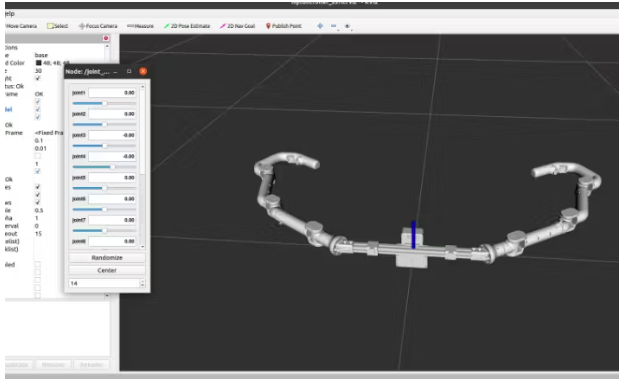Choose the Focus Camera tool
The image size is (624, 387).
pos(98,26)
